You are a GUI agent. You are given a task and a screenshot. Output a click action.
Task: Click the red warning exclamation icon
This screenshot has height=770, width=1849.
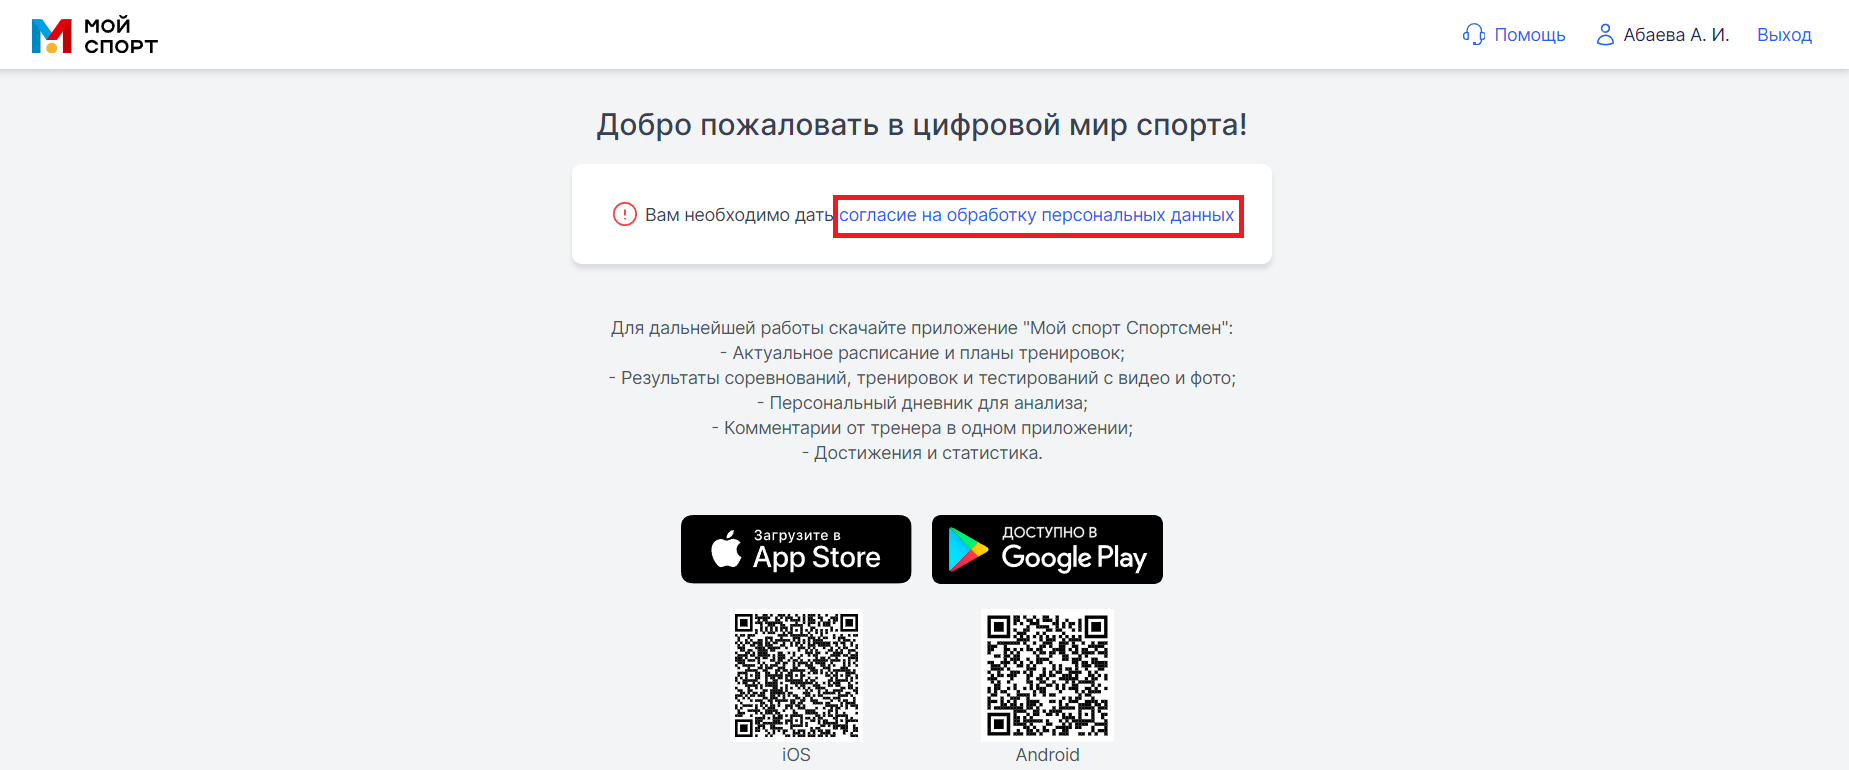(x=625, y=214)
